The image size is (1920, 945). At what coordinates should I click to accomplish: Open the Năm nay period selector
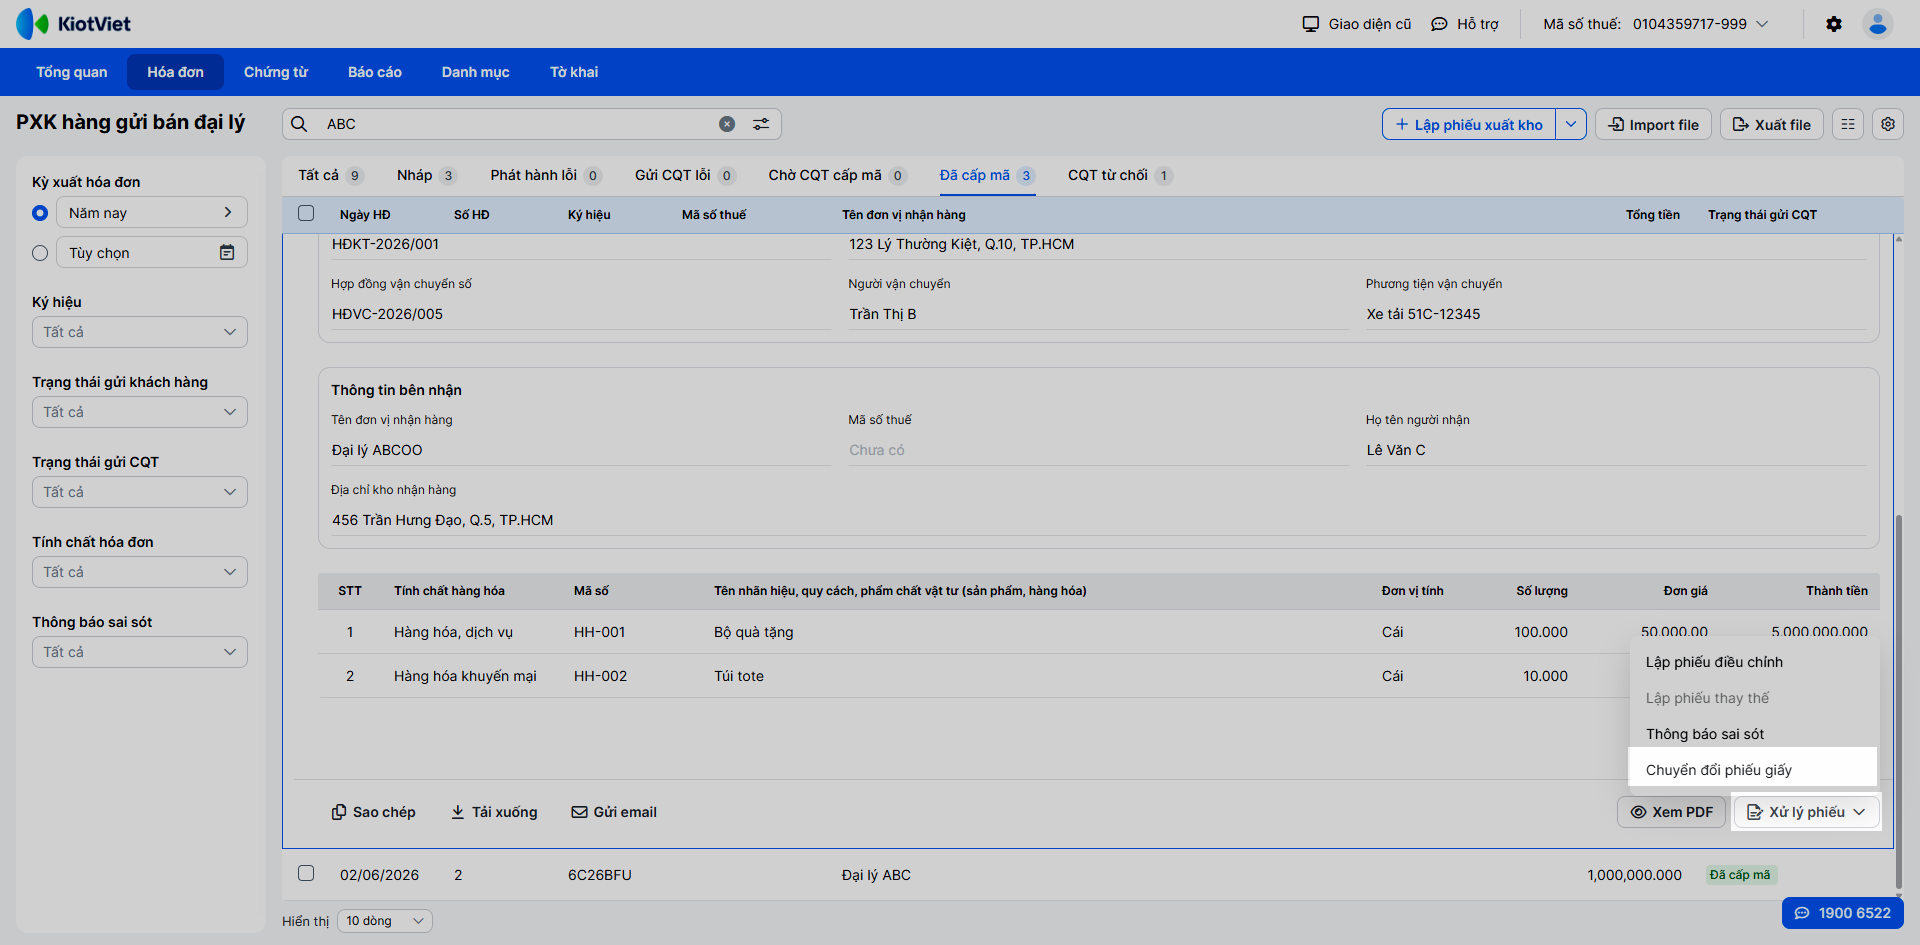(152, 212)
